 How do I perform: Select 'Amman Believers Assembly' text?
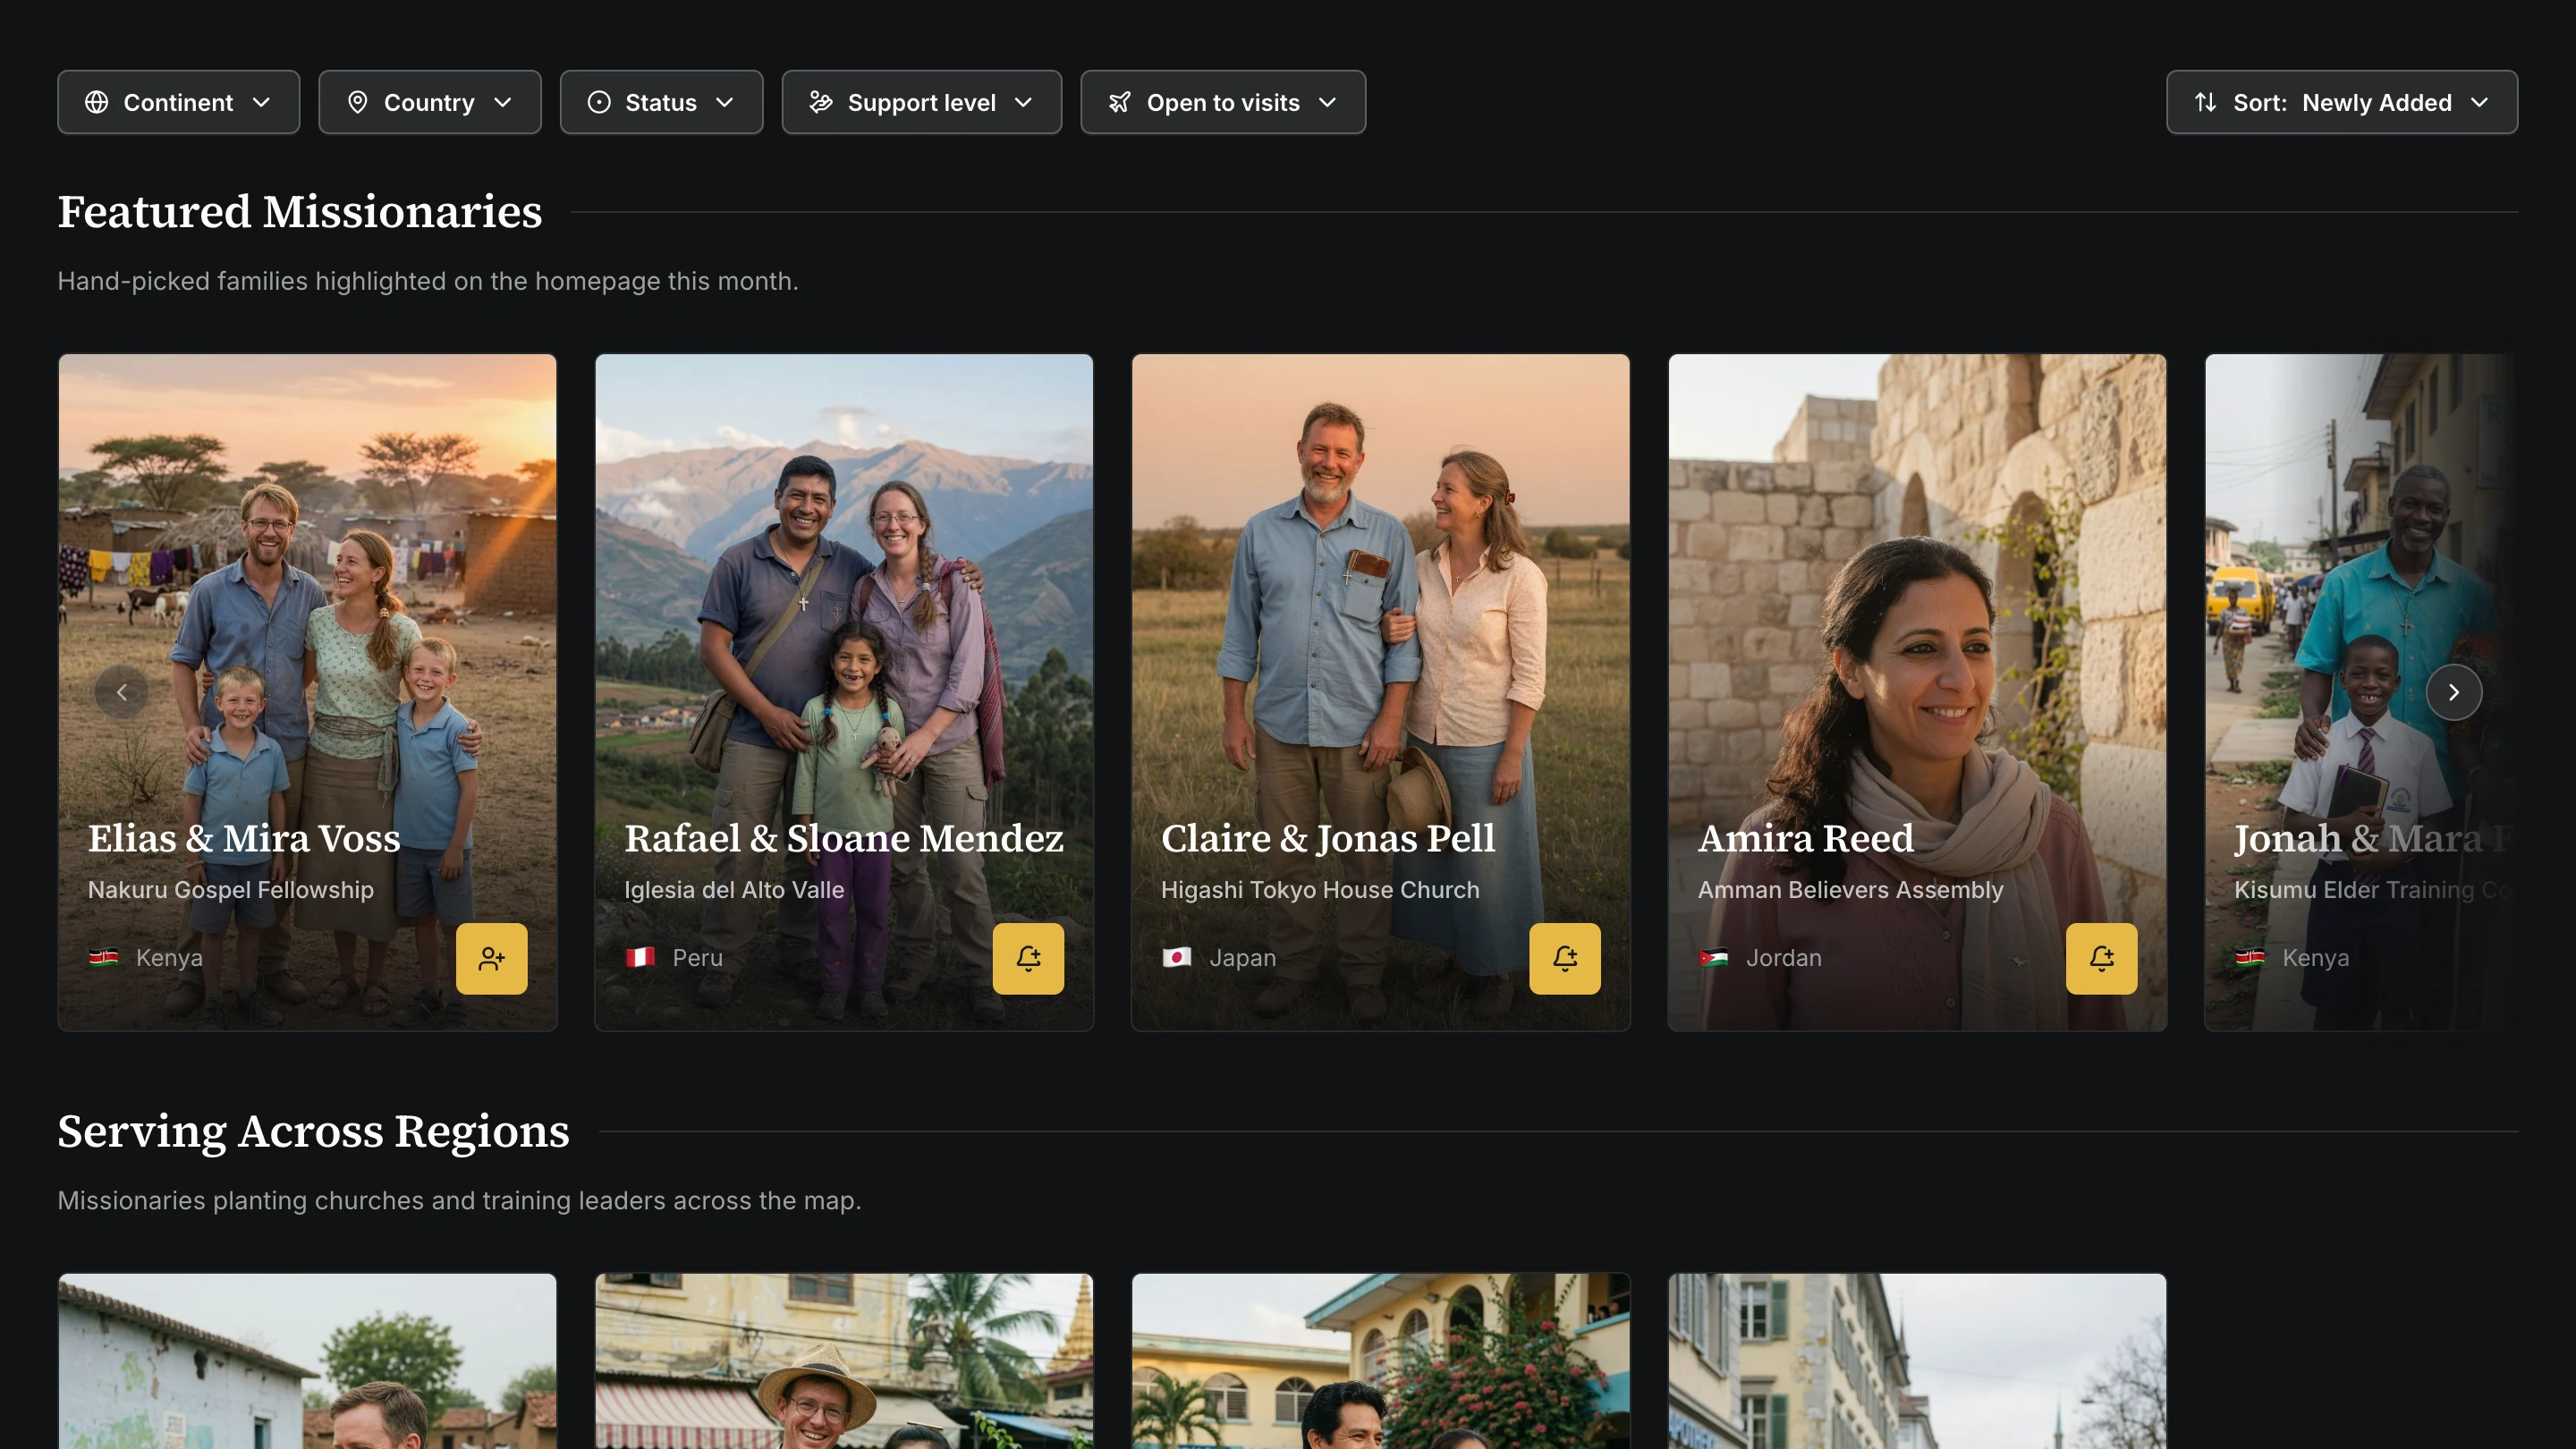pos(1850,889)
